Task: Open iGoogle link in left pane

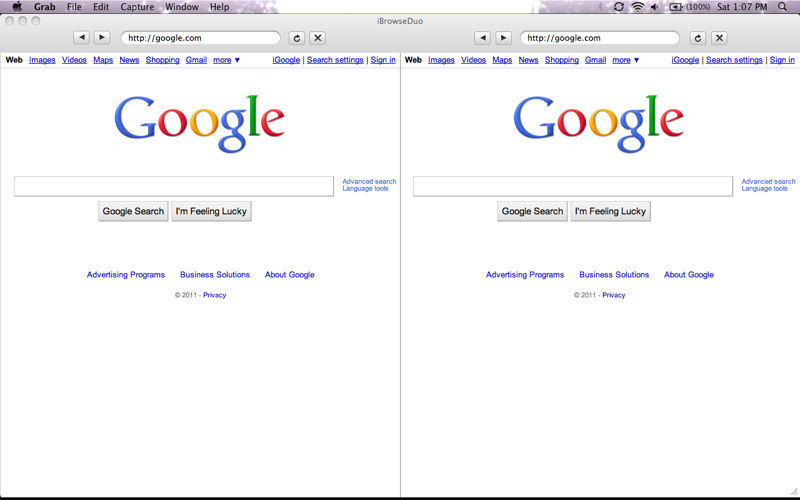Action: coord(286,60)
